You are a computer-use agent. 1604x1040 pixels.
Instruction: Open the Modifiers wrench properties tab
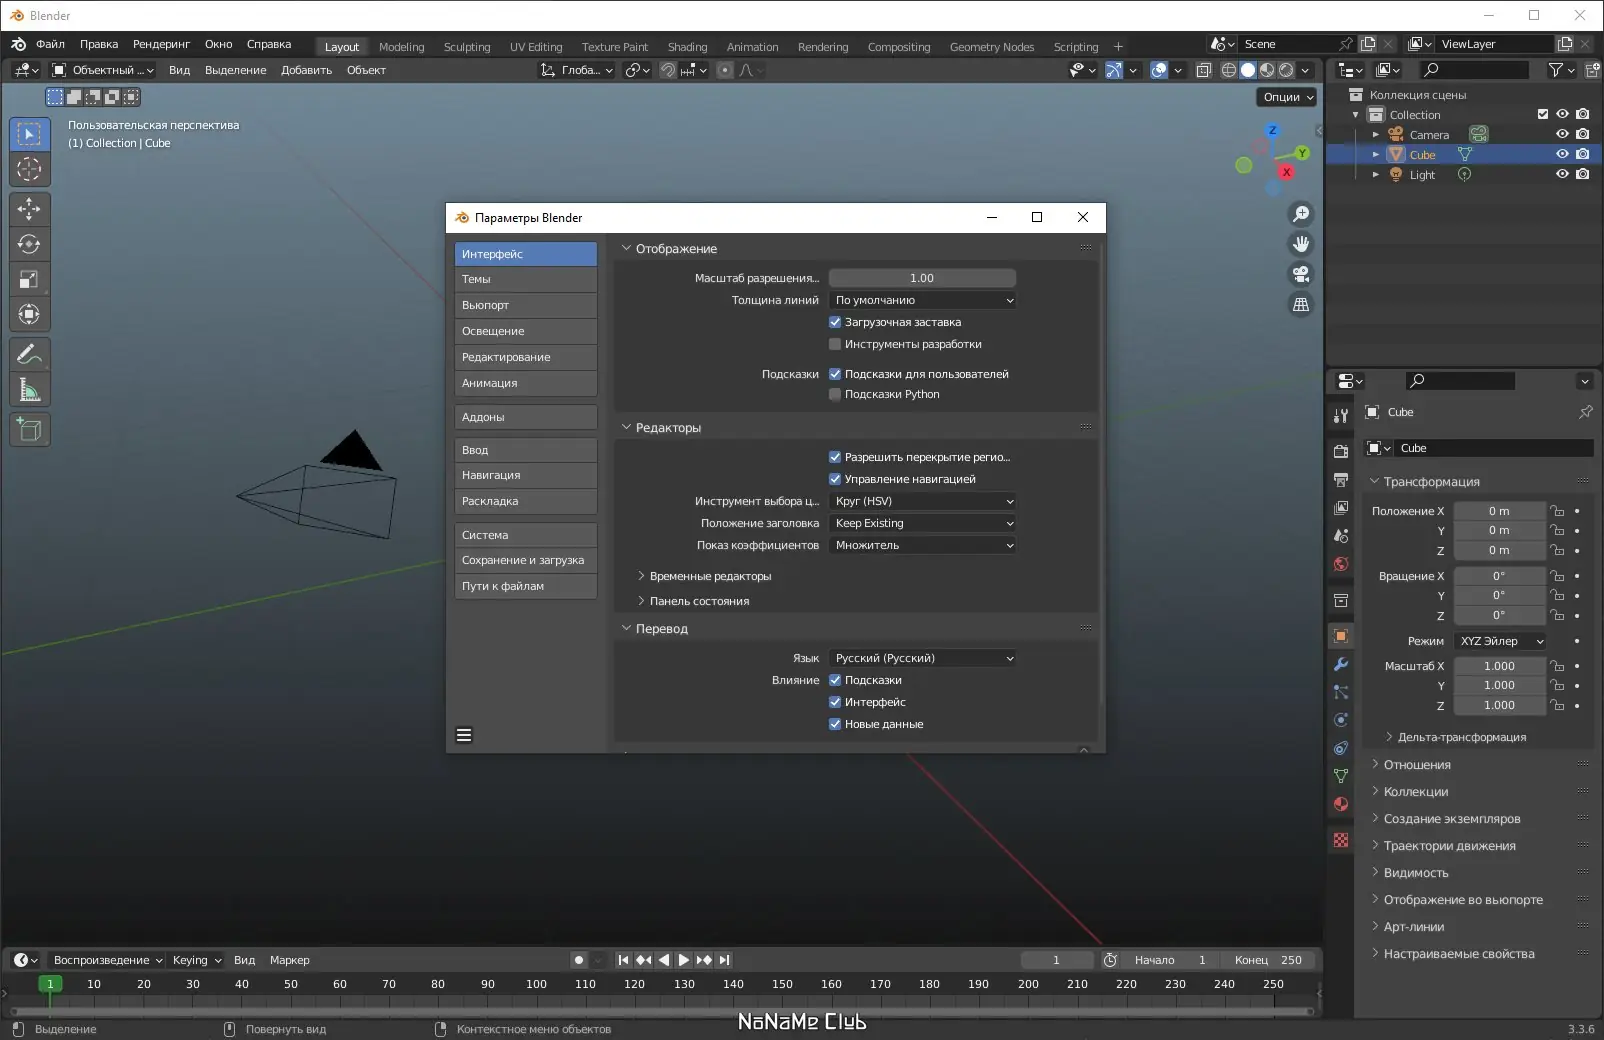click(x=1341, y=664)
